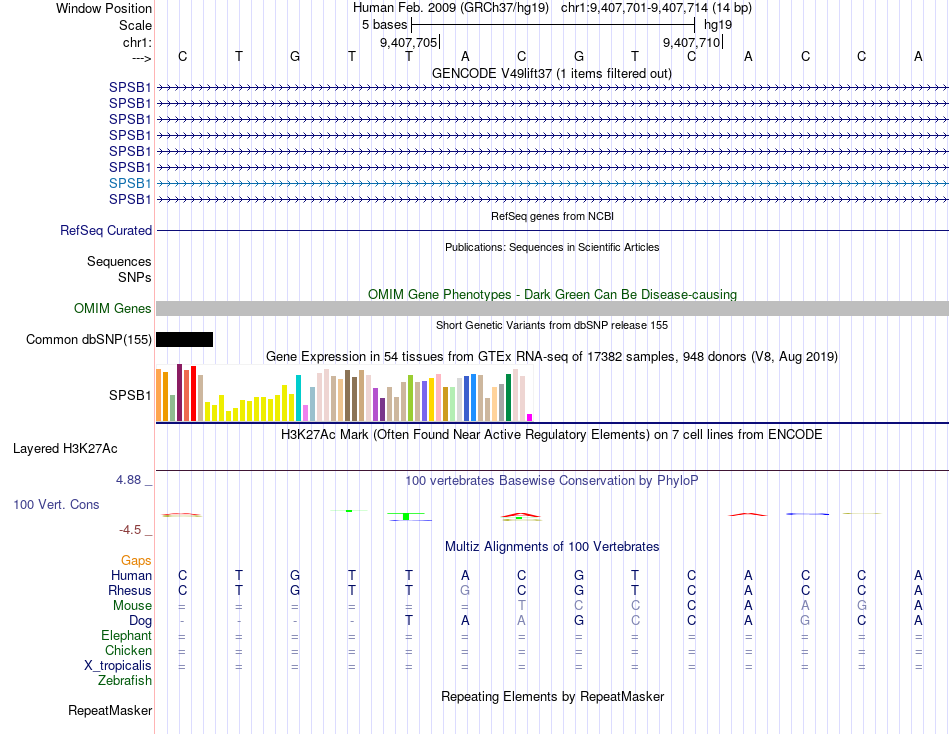Click the only T in the Dog row
The height and width of the screenshot is (734, 950).
[409, 621]
